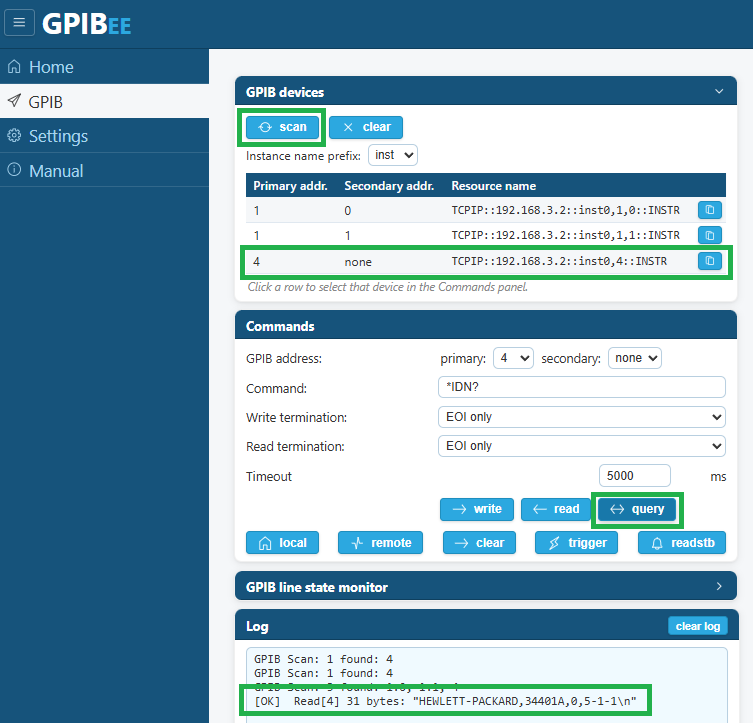Clear the log output
The height and width of the screenshot is (723, 753).
pyautogui.click(x=698, y=626)
